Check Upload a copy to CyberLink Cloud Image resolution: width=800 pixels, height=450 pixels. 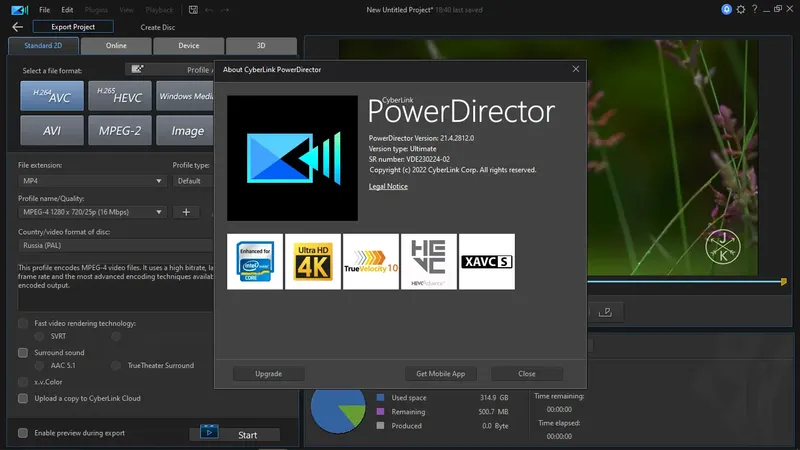coord(23,398)
